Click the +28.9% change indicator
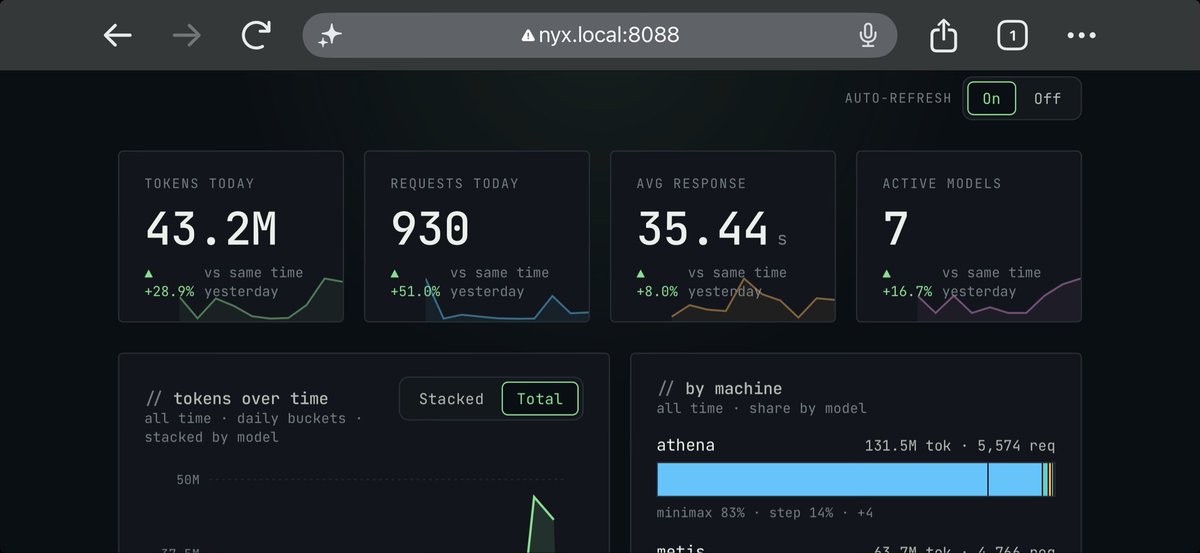 (169, 291)
